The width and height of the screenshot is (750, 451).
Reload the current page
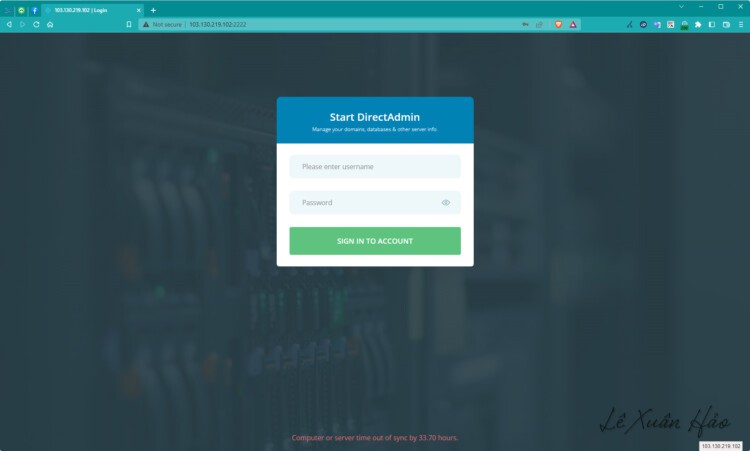pyautogui.click(x=36, y=24)
